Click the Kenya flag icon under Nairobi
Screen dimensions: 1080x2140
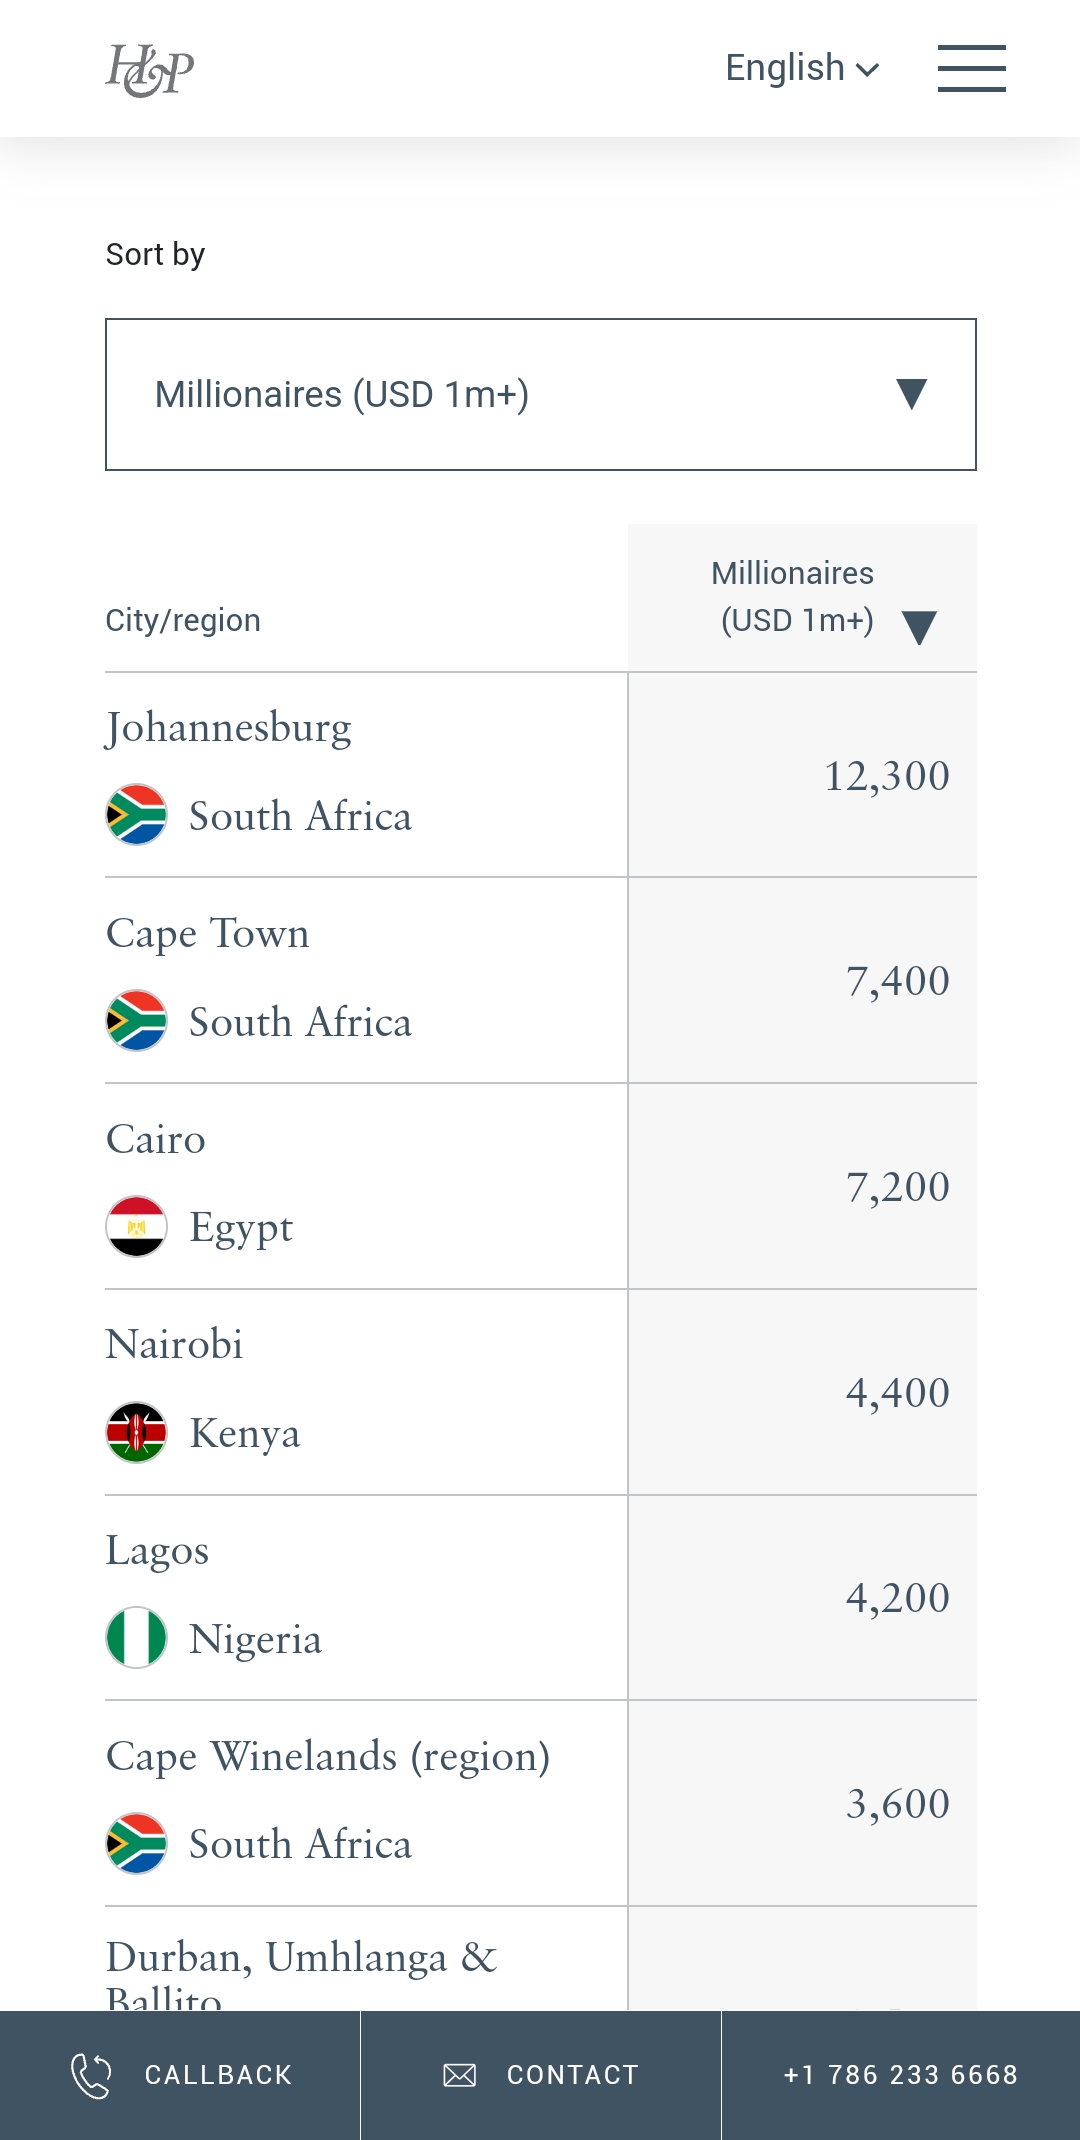pos(137,1432)
